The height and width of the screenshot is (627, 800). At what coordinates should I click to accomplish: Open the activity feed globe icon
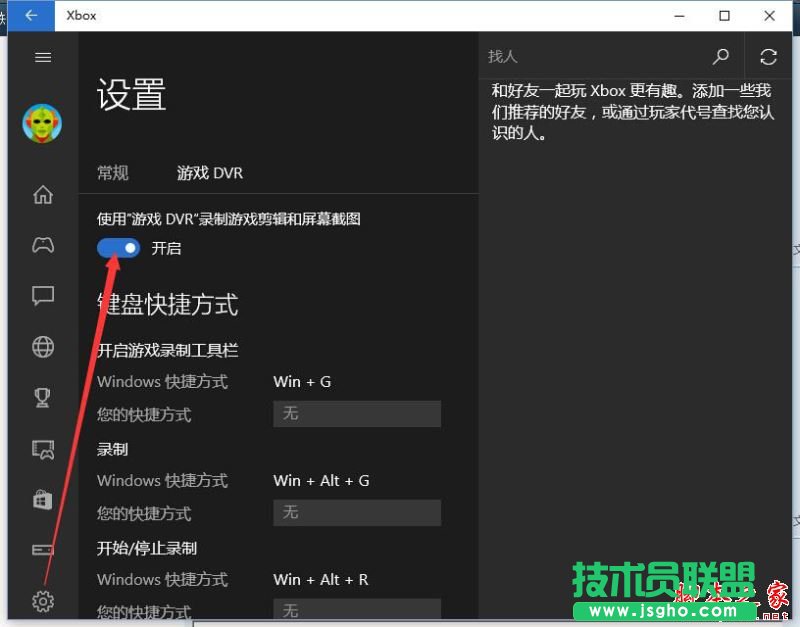(x=42, y=346)
